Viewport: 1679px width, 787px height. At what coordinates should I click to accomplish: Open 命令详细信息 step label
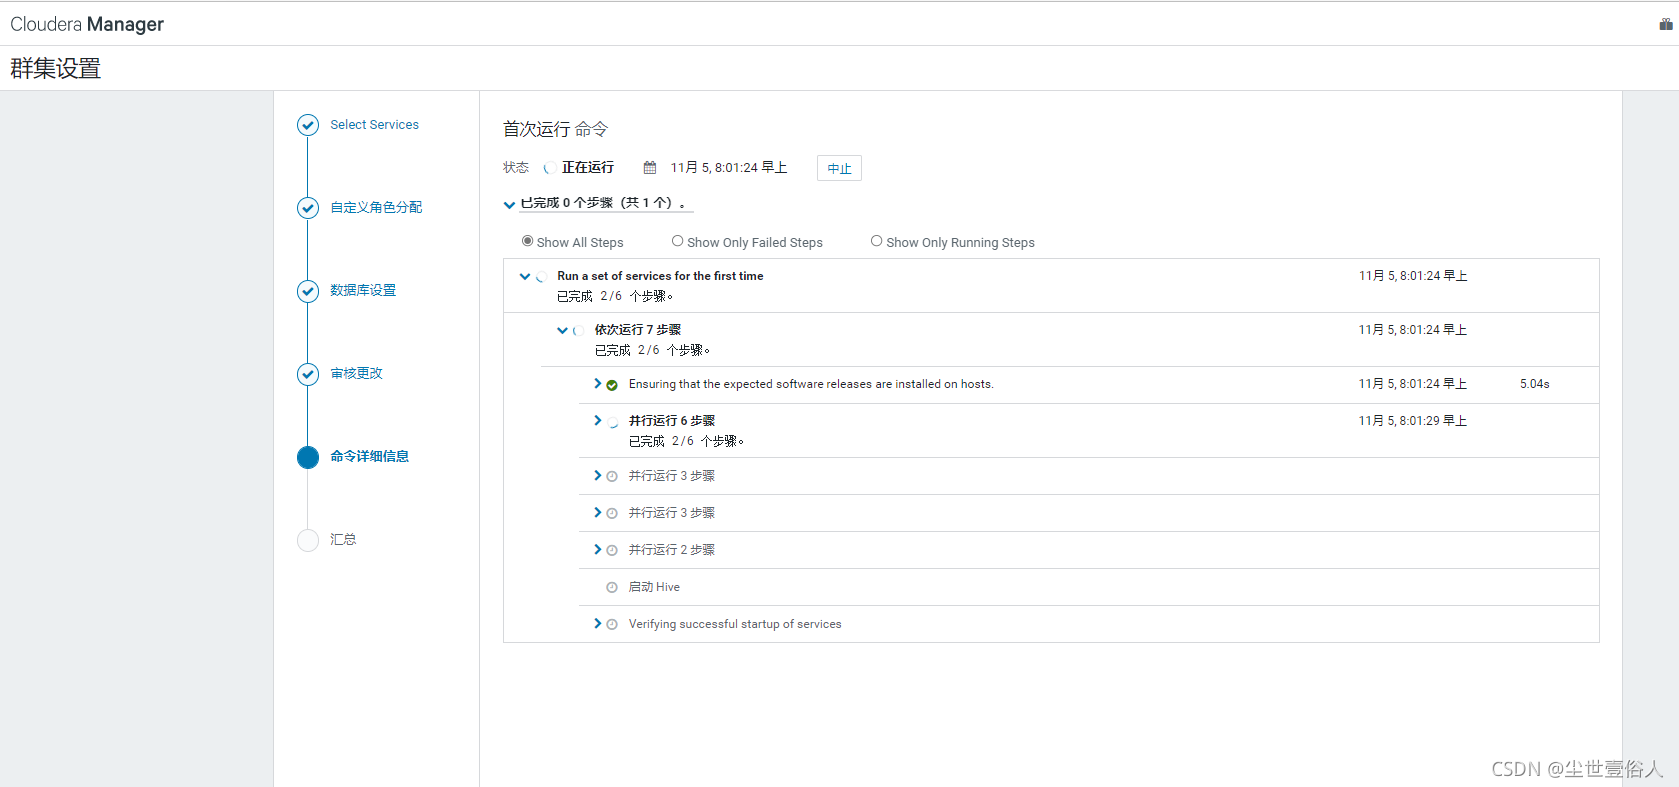[369, 457]
